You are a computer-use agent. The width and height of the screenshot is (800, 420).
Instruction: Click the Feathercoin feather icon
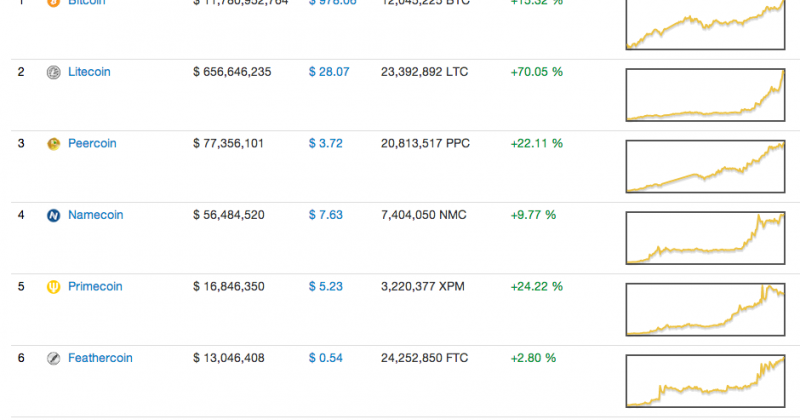54,358
